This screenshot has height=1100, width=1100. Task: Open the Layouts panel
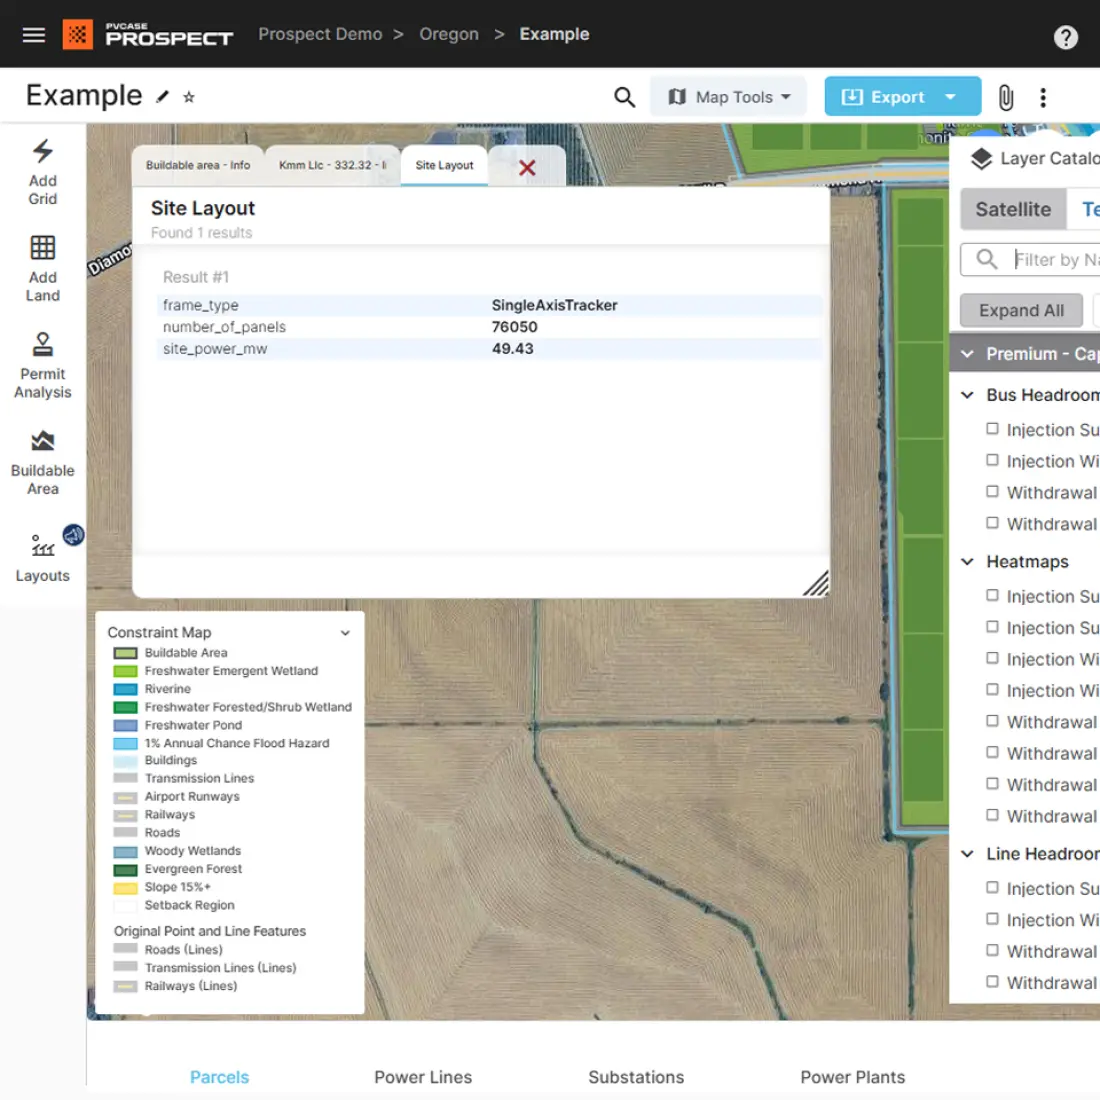[41, 555]
